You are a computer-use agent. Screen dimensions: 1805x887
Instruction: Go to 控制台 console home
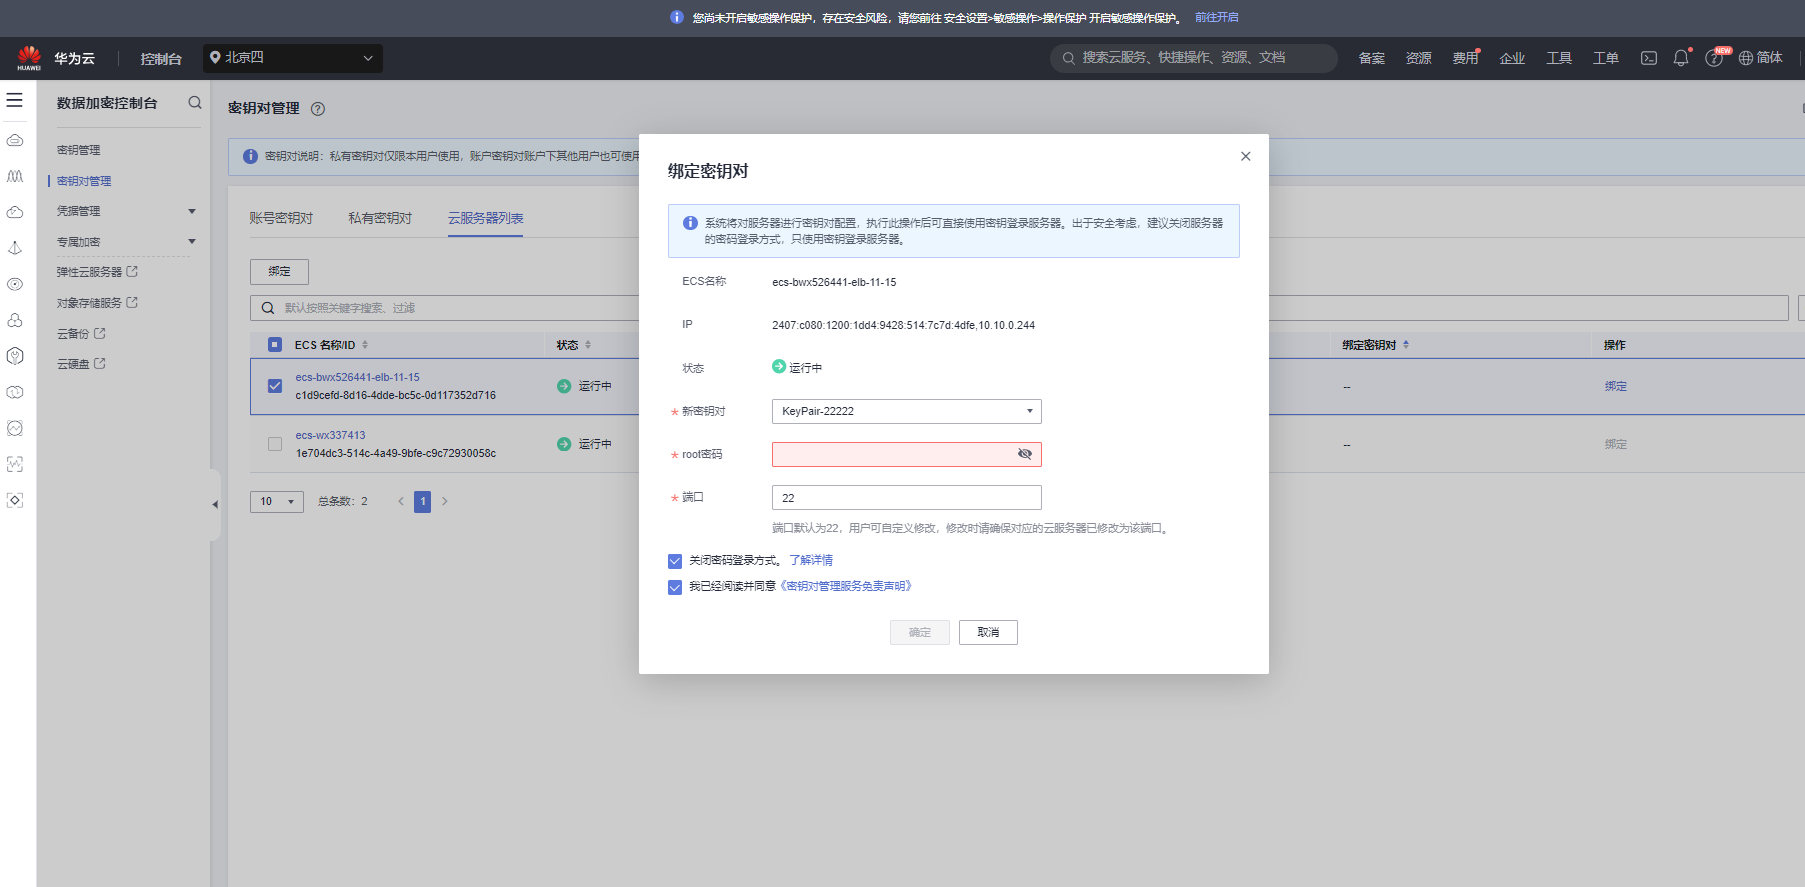coord(161,59)
